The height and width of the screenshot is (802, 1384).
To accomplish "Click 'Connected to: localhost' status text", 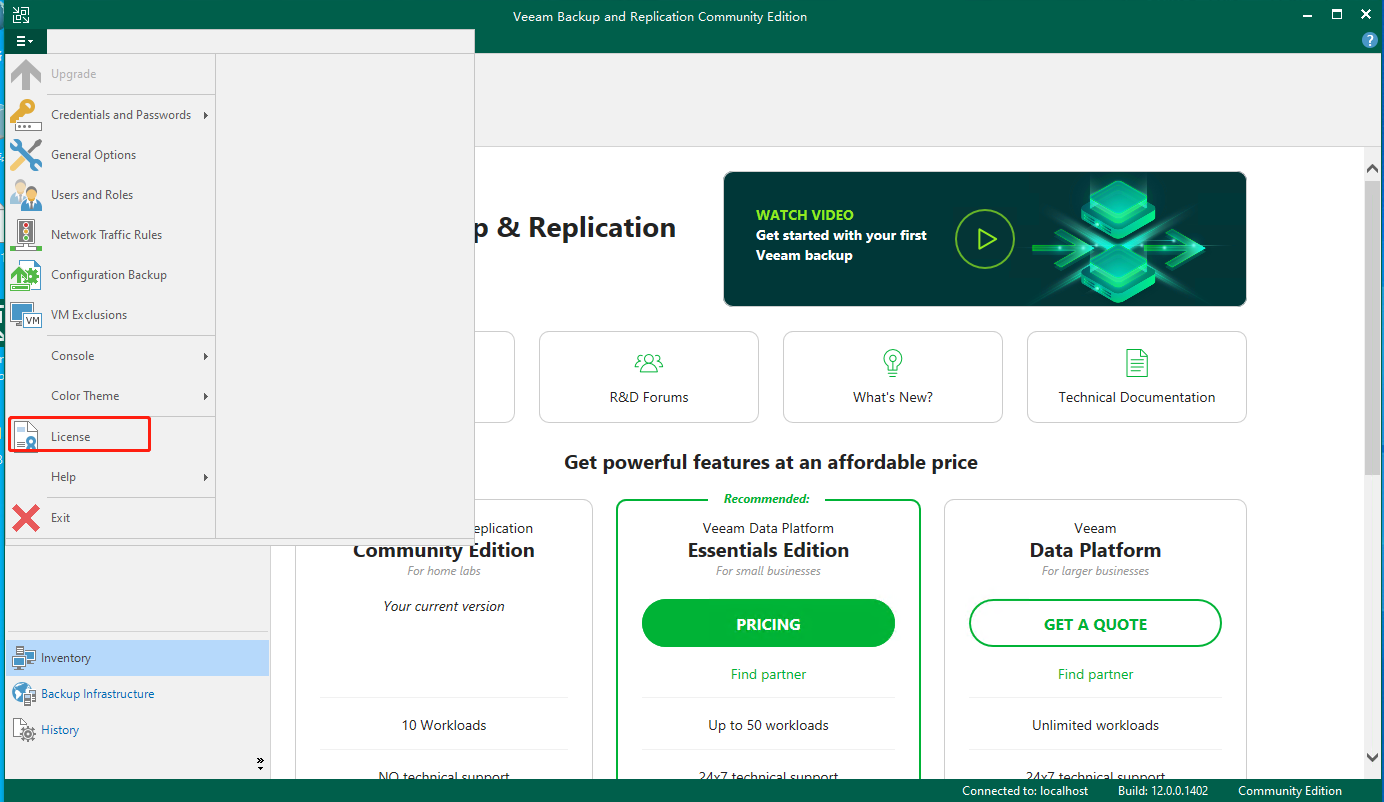I will coord(1025,791).
